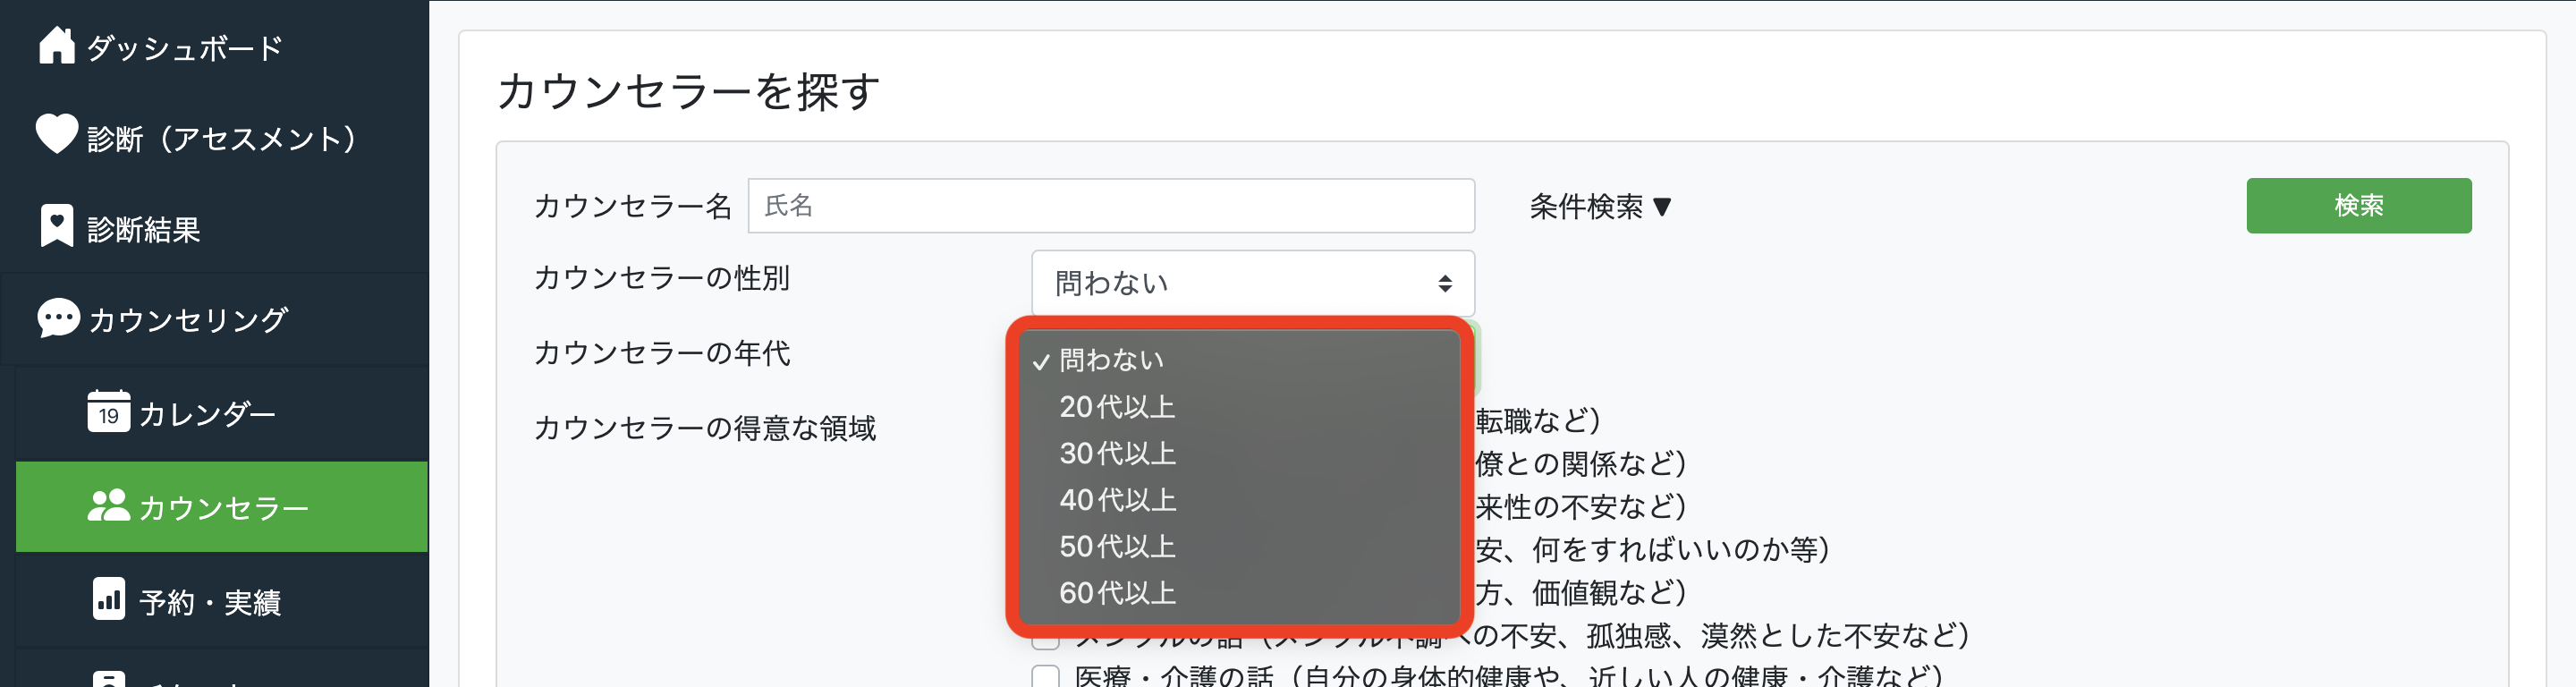
Task: Check the 医療・介護の話 checkbox
Action: click(1045, 676)
